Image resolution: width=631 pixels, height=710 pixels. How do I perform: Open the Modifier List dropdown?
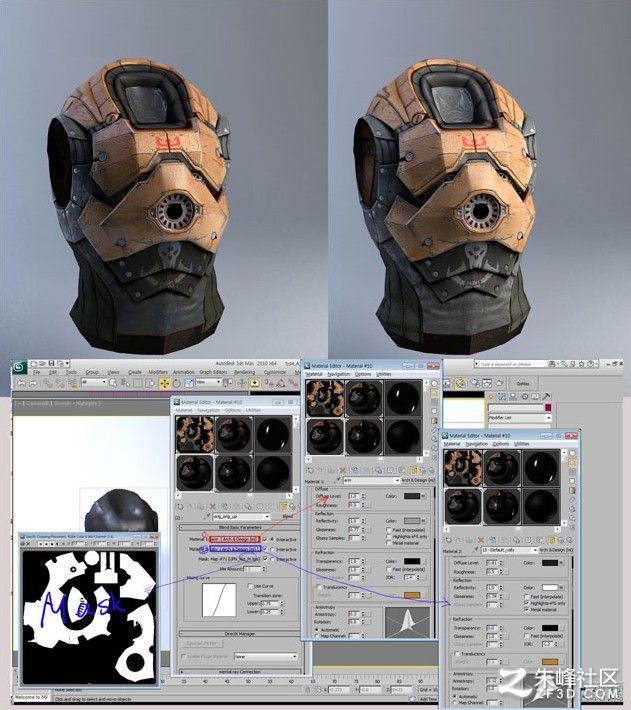519,417
